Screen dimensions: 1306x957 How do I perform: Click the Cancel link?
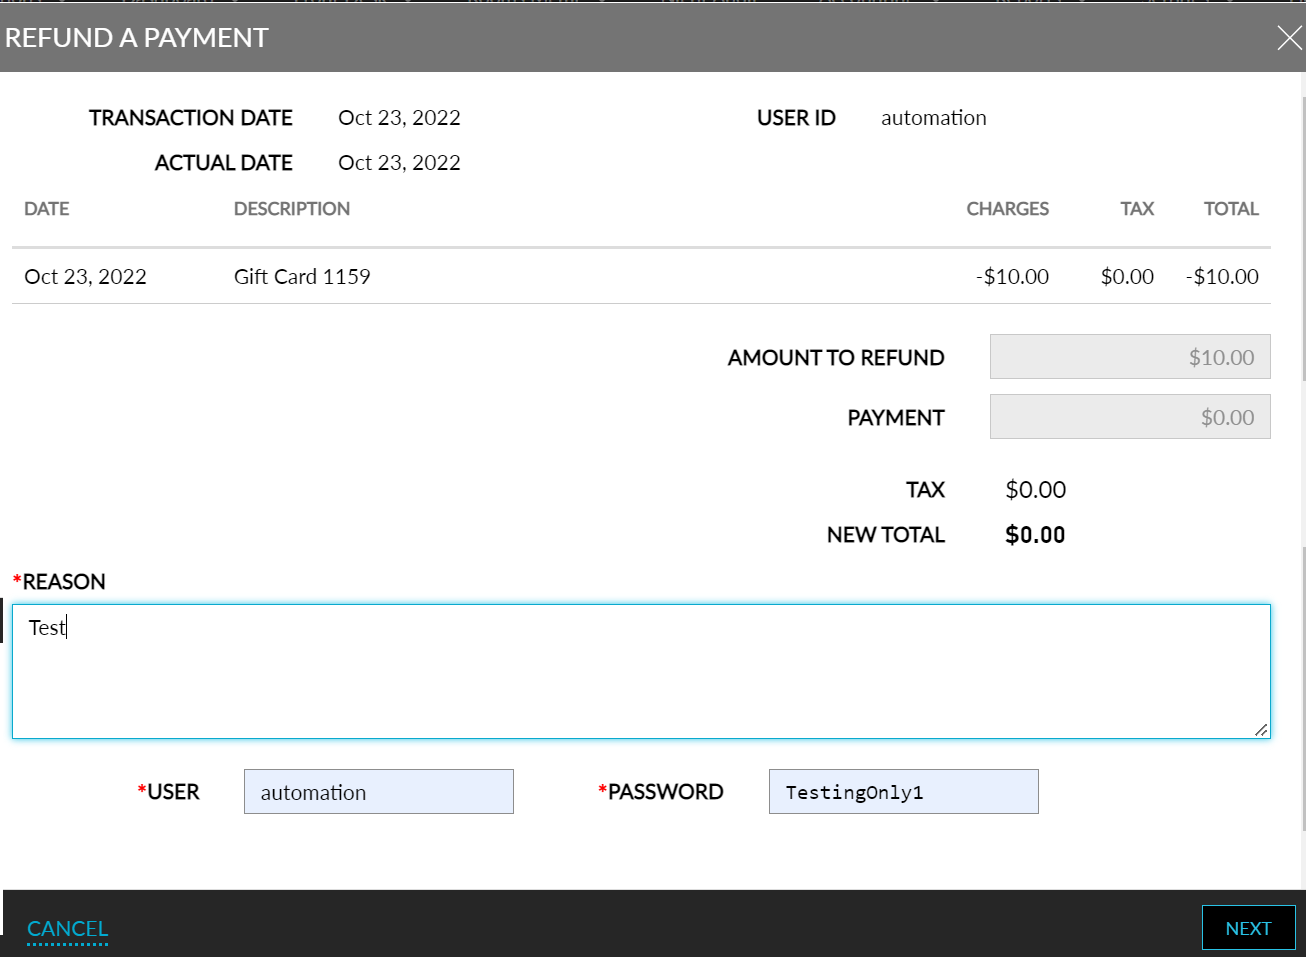pyautogui.click(x=67, y=928)
